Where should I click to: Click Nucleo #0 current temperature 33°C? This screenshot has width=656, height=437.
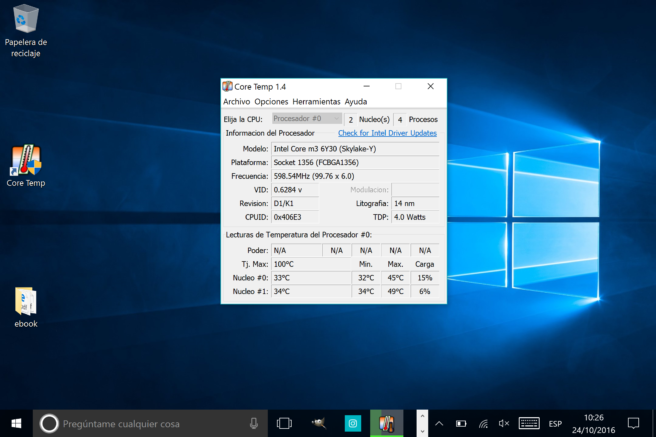pyautogui.click(x=311, y=278)
